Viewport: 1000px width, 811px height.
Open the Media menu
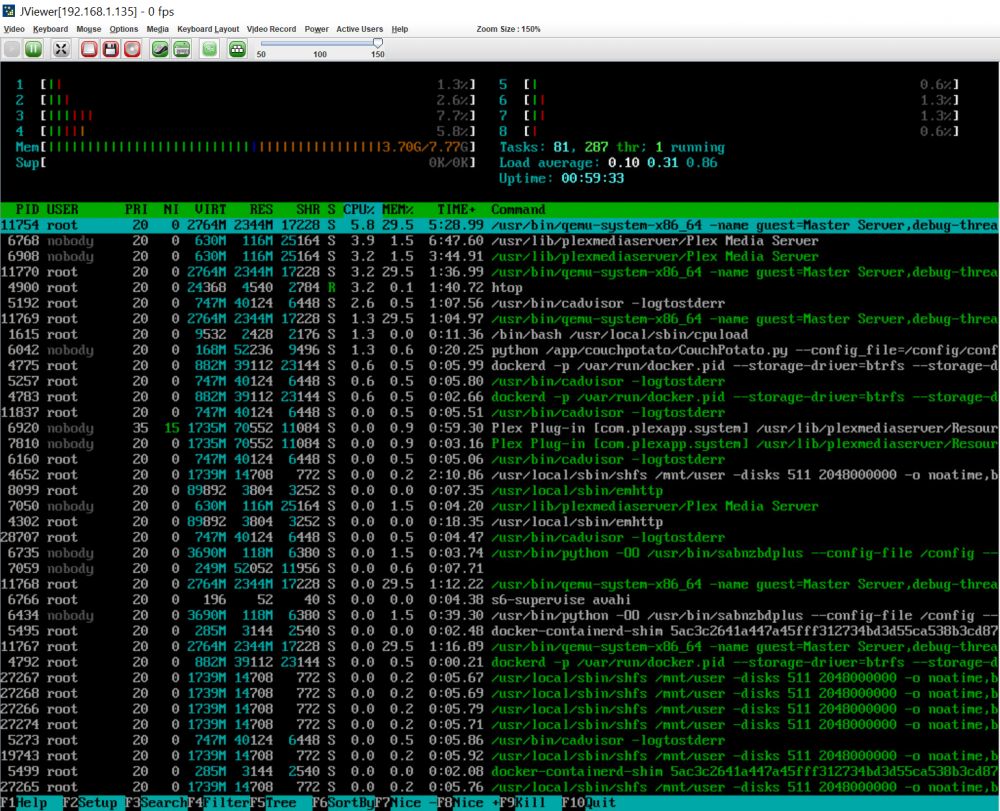coord(158,29)
